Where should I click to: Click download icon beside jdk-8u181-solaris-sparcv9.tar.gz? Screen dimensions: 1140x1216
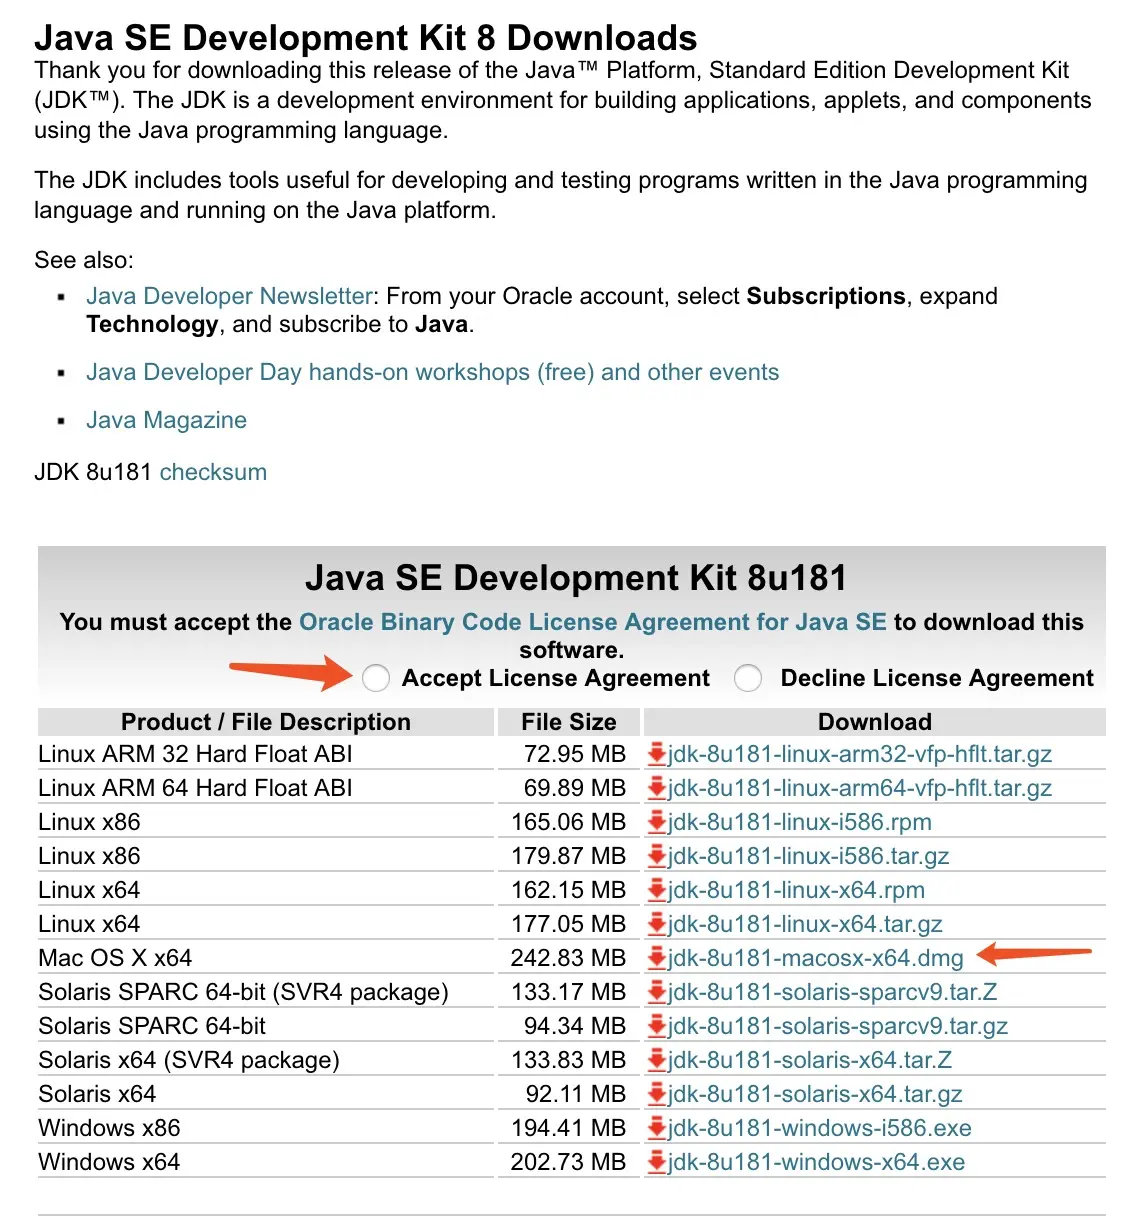coord(657,1026)
